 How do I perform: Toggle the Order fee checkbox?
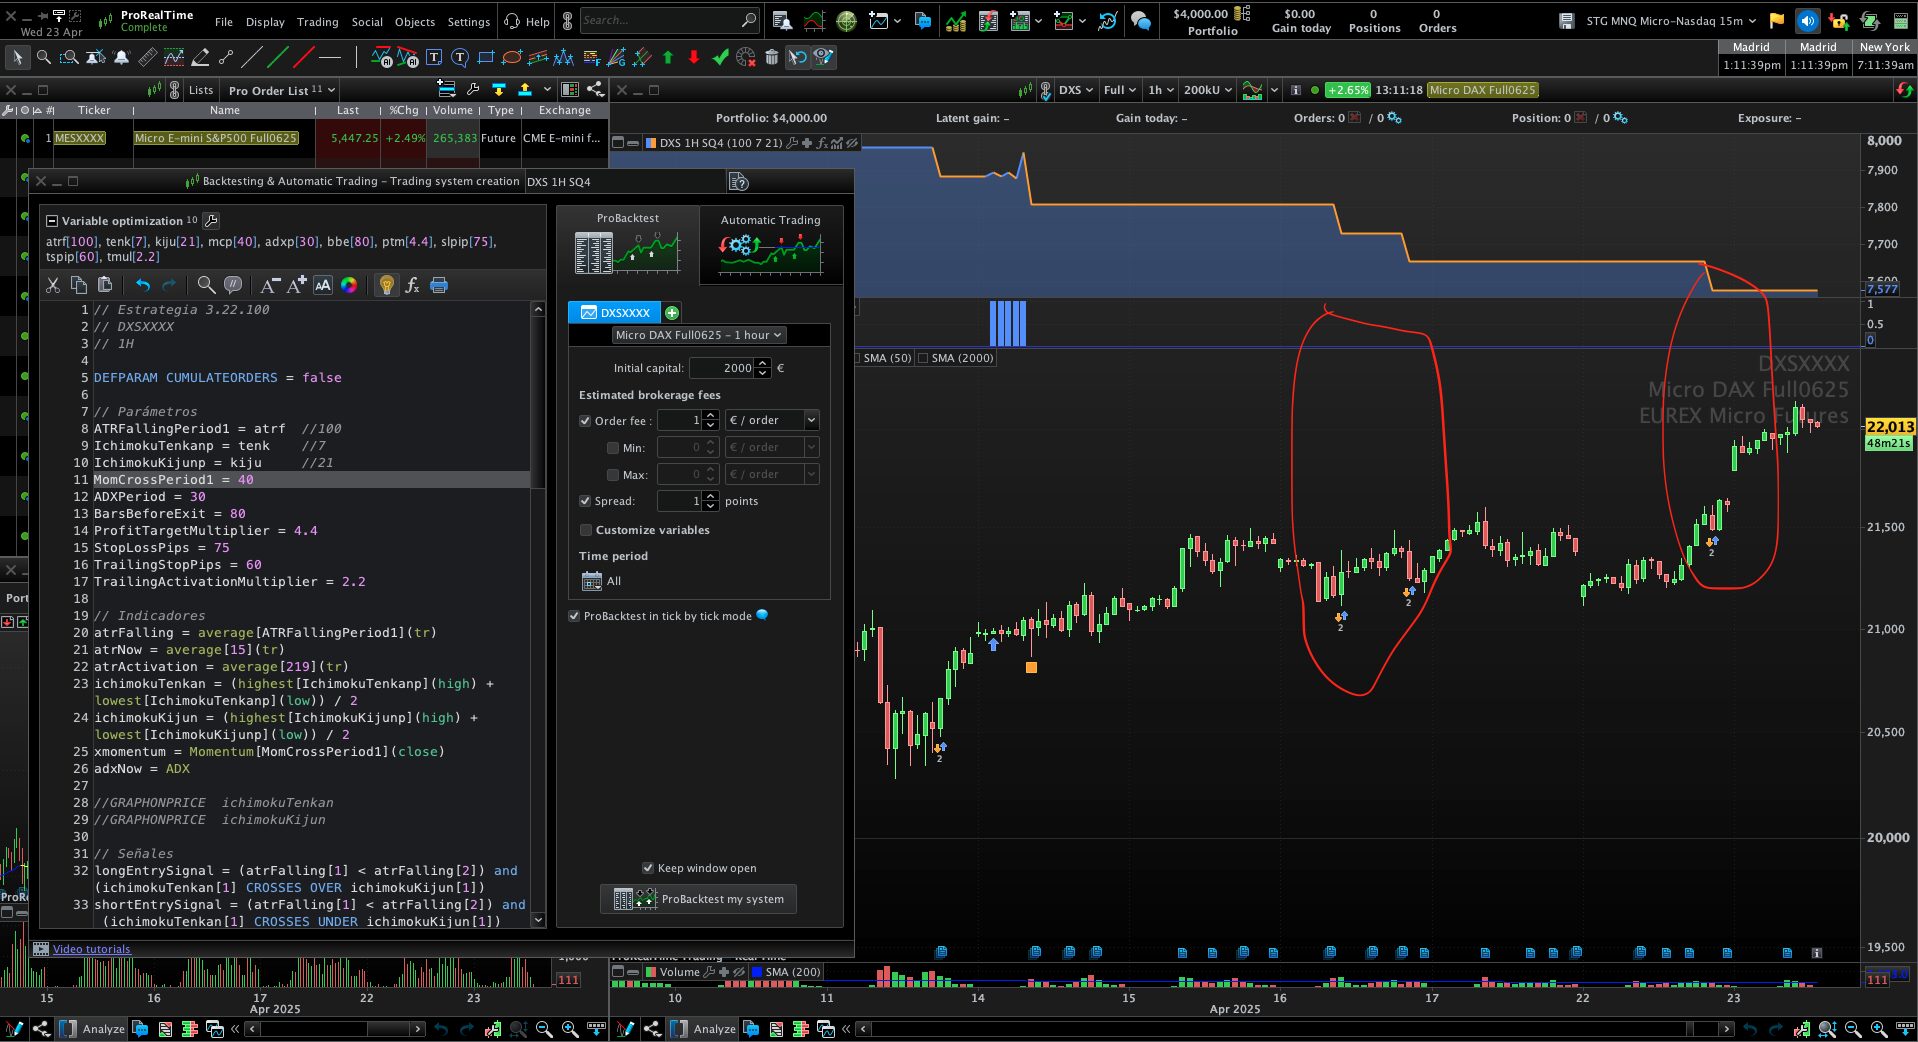click(x=585, y=421)
